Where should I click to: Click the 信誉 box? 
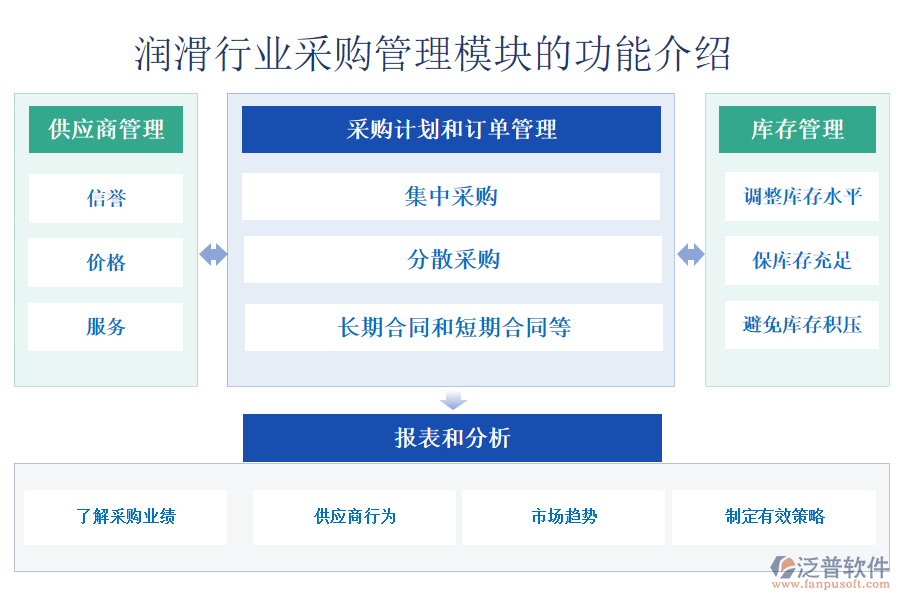tap(106, 198)
